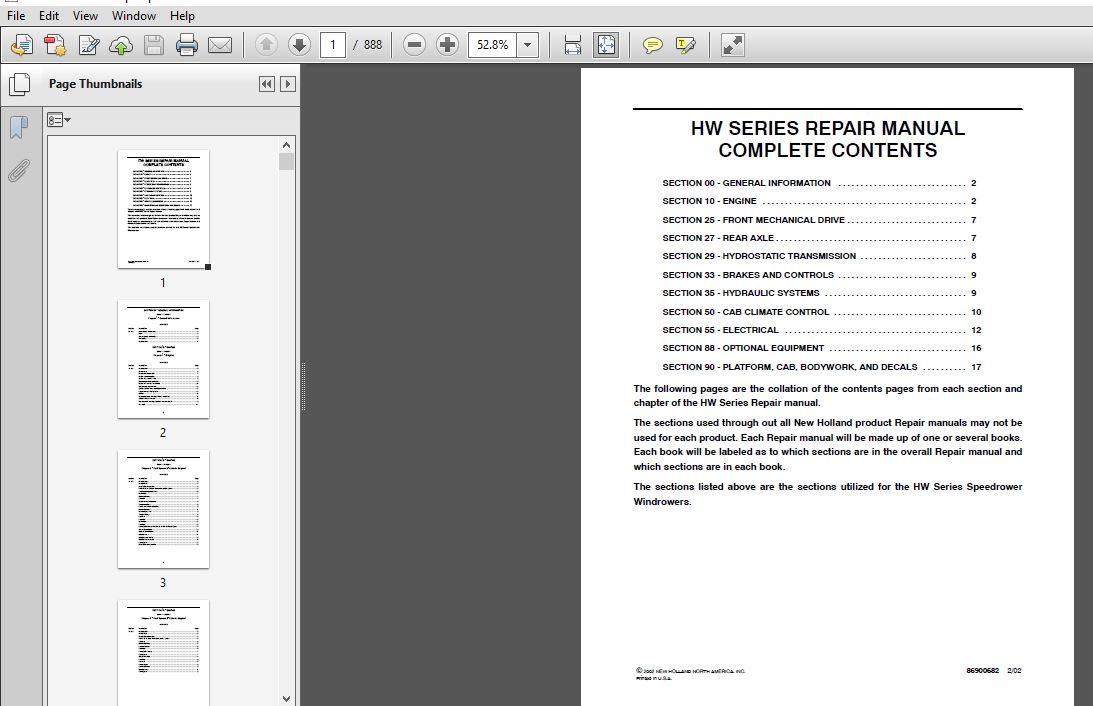
Task: Open the Edit menu
Action: 49,15
